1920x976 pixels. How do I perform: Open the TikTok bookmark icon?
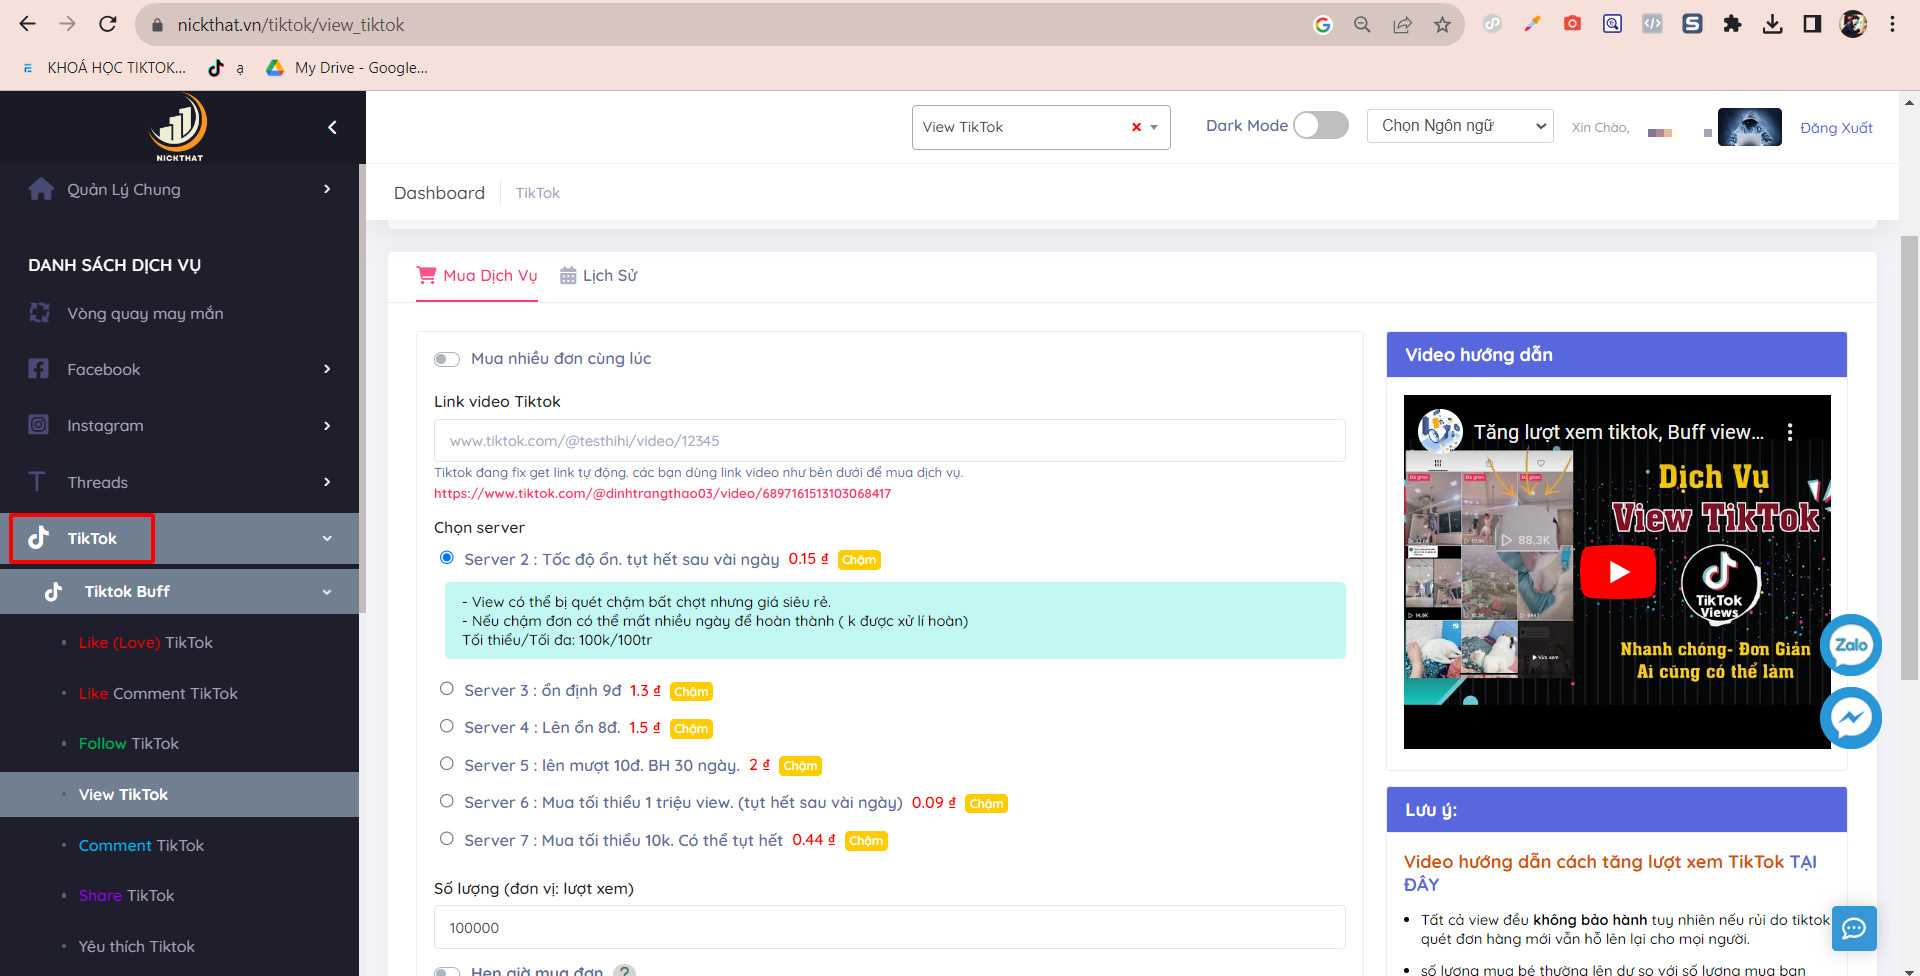click(x=216, y=68)
